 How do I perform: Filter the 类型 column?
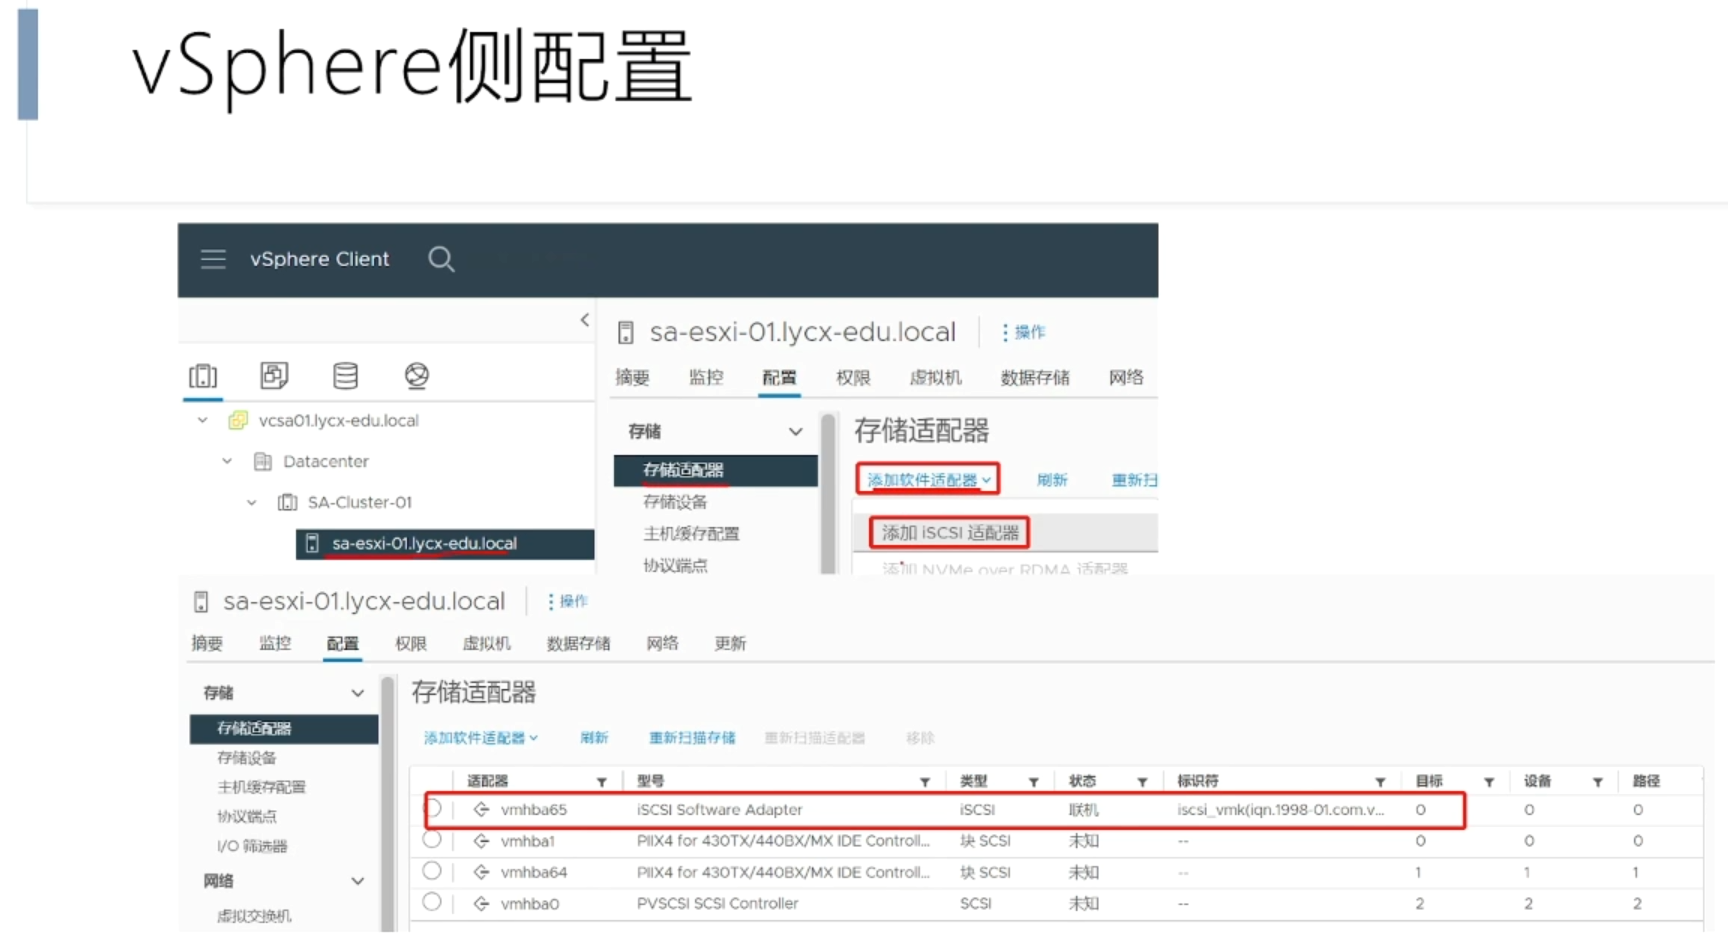point(1033,782)
